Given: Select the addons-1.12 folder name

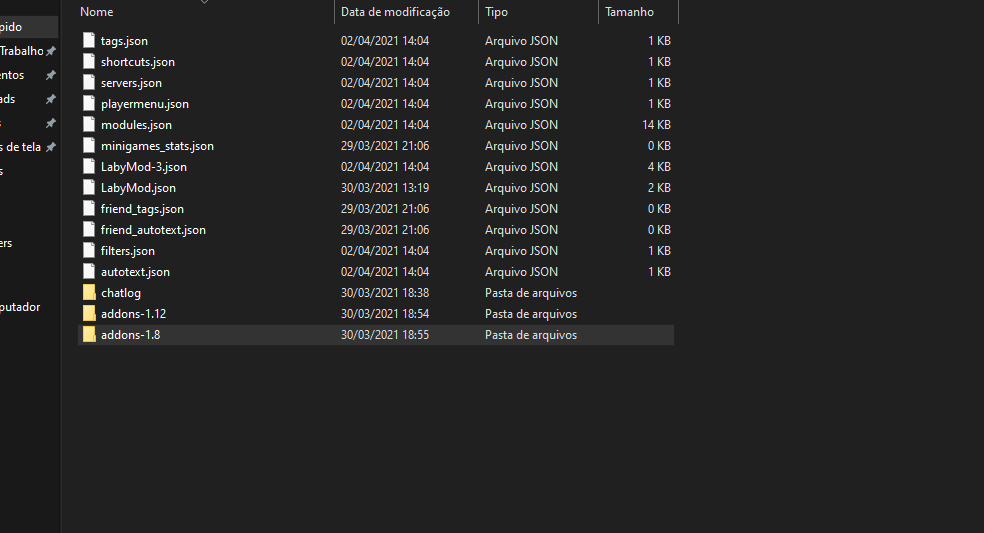Looking at the screenshot, I should (134, 314).
